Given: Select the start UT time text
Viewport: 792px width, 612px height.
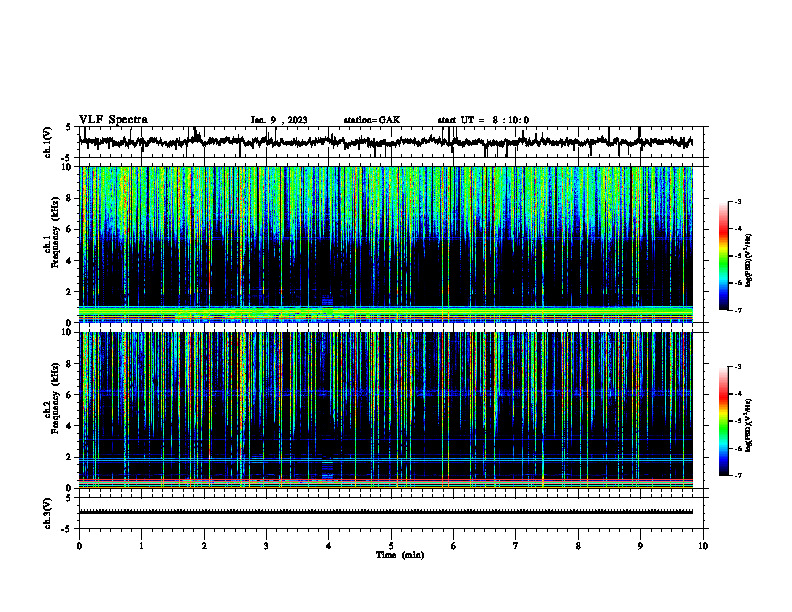Looking at the screenshot, I should [x=483, y=120].
